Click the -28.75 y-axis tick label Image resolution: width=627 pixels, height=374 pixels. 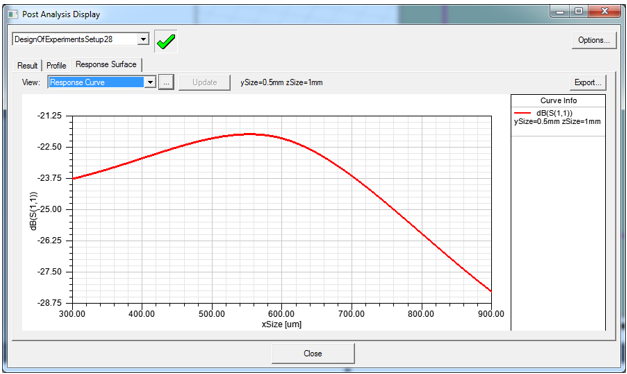[x=49, y=303]
